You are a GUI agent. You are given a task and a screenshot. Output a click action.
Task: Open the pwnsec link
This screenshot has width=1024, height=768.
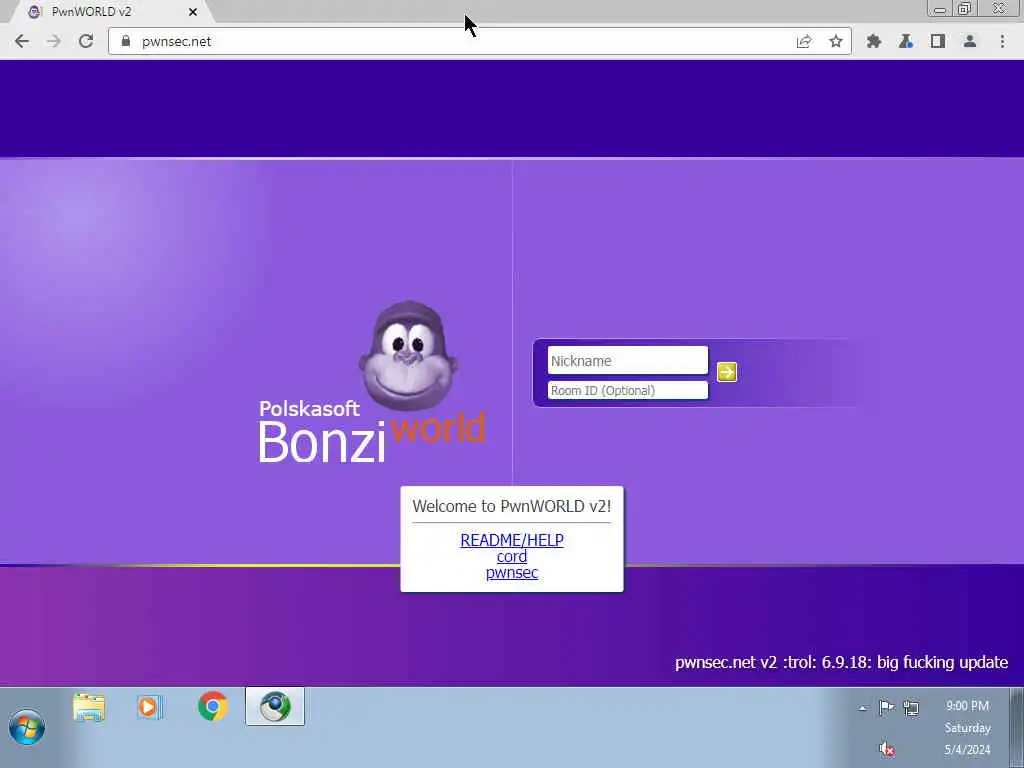click(512, 573)
